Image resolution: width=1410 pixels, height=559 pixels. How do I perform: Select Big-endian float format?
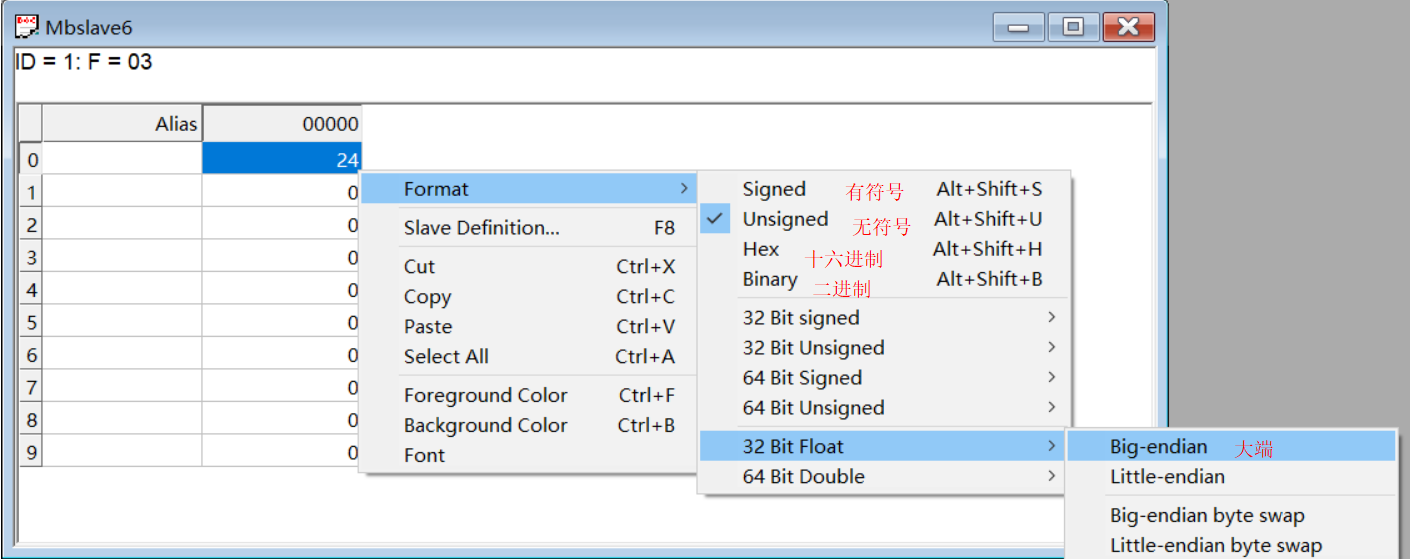point(1159,447)
